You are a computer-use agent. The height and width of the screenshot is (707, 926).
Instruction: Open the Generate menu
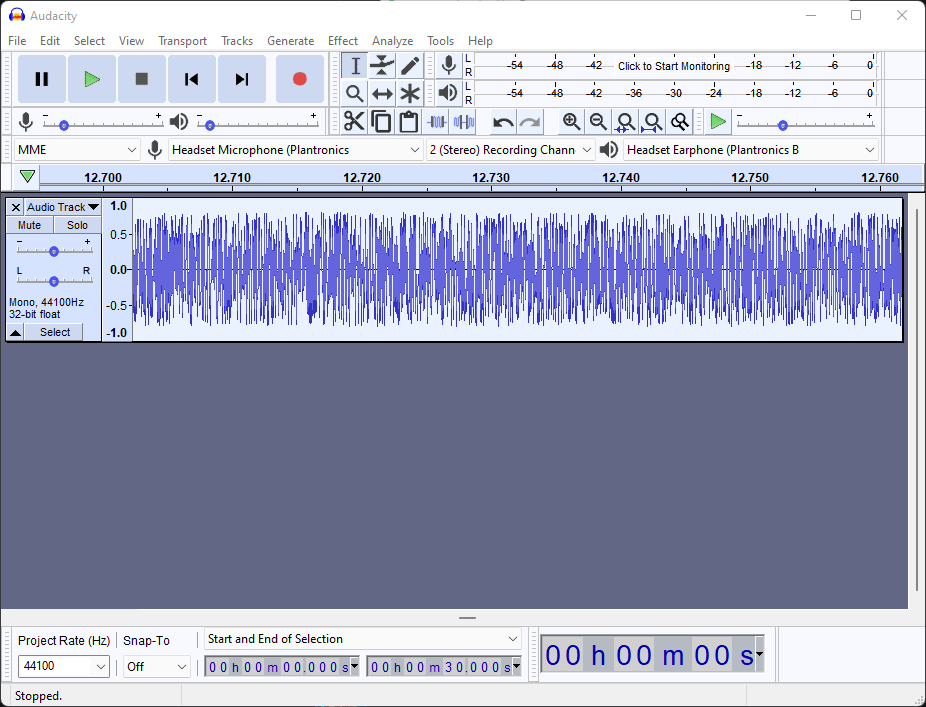[290, 41]
